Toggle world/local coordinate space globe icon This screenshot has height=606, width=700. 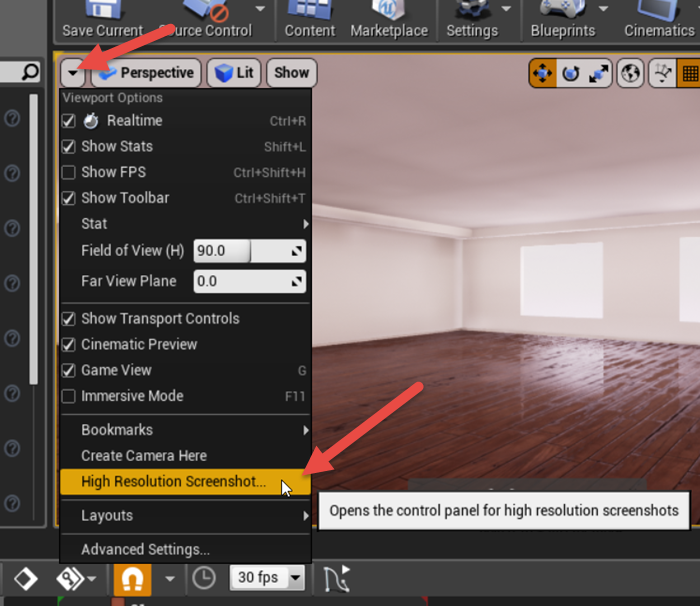pos(630,73)
